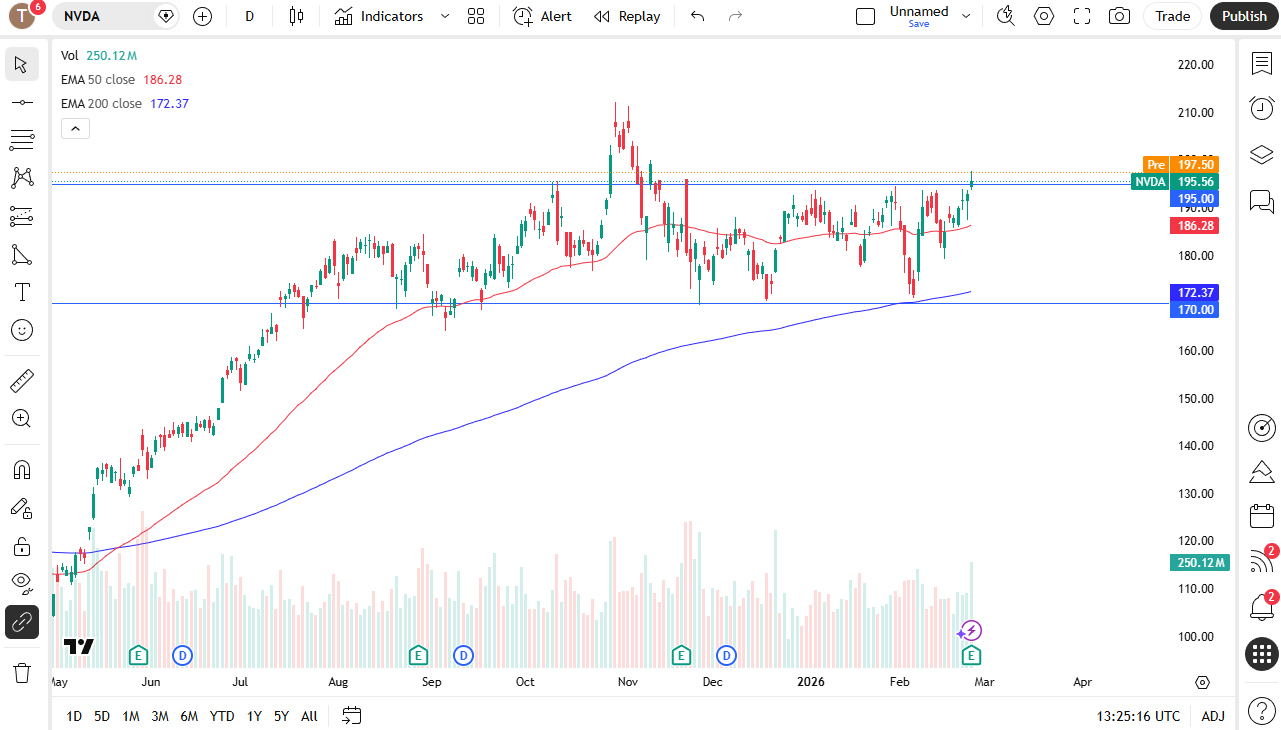
Task: Open price scale settings gear
Action: click(x=1203, y=682)
